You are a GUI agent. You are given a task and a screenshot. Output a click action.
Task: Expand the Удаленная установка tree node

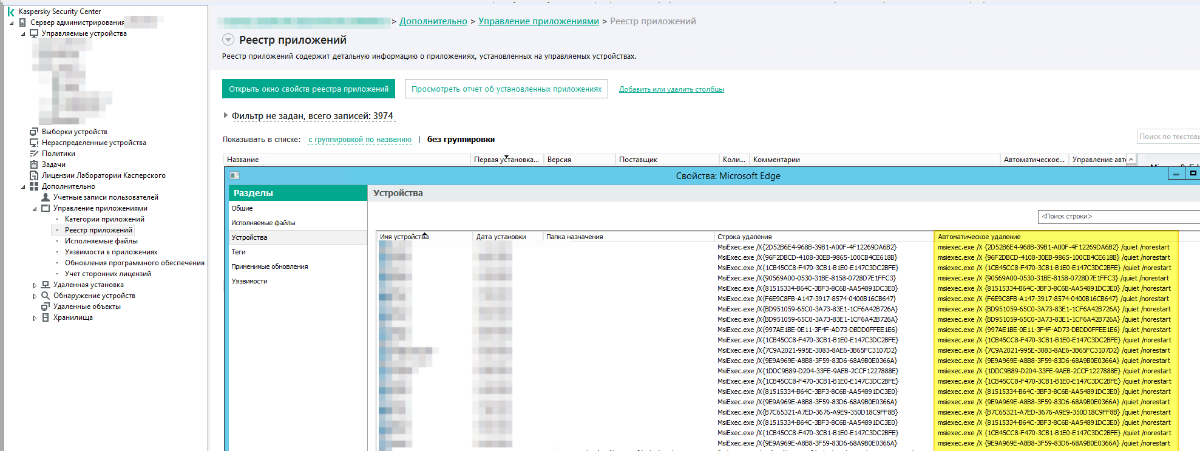pyautogui.click(x=35, y=285)
